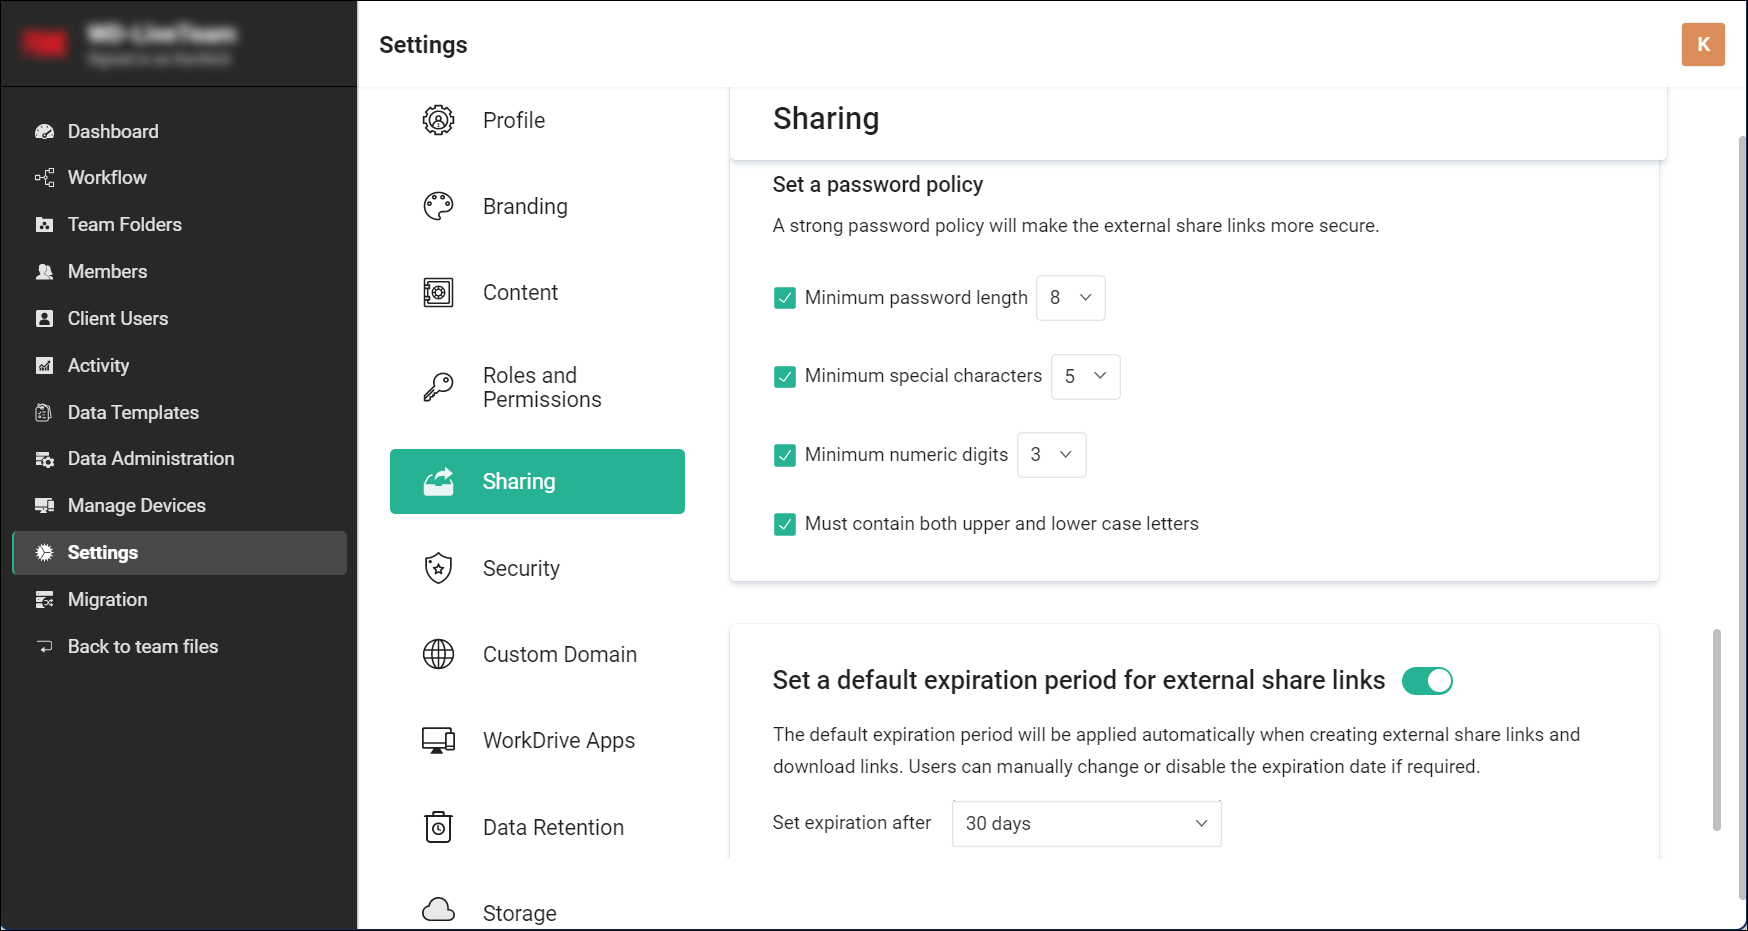
Task: Open the Storage settings section
Action: (519, 912)
